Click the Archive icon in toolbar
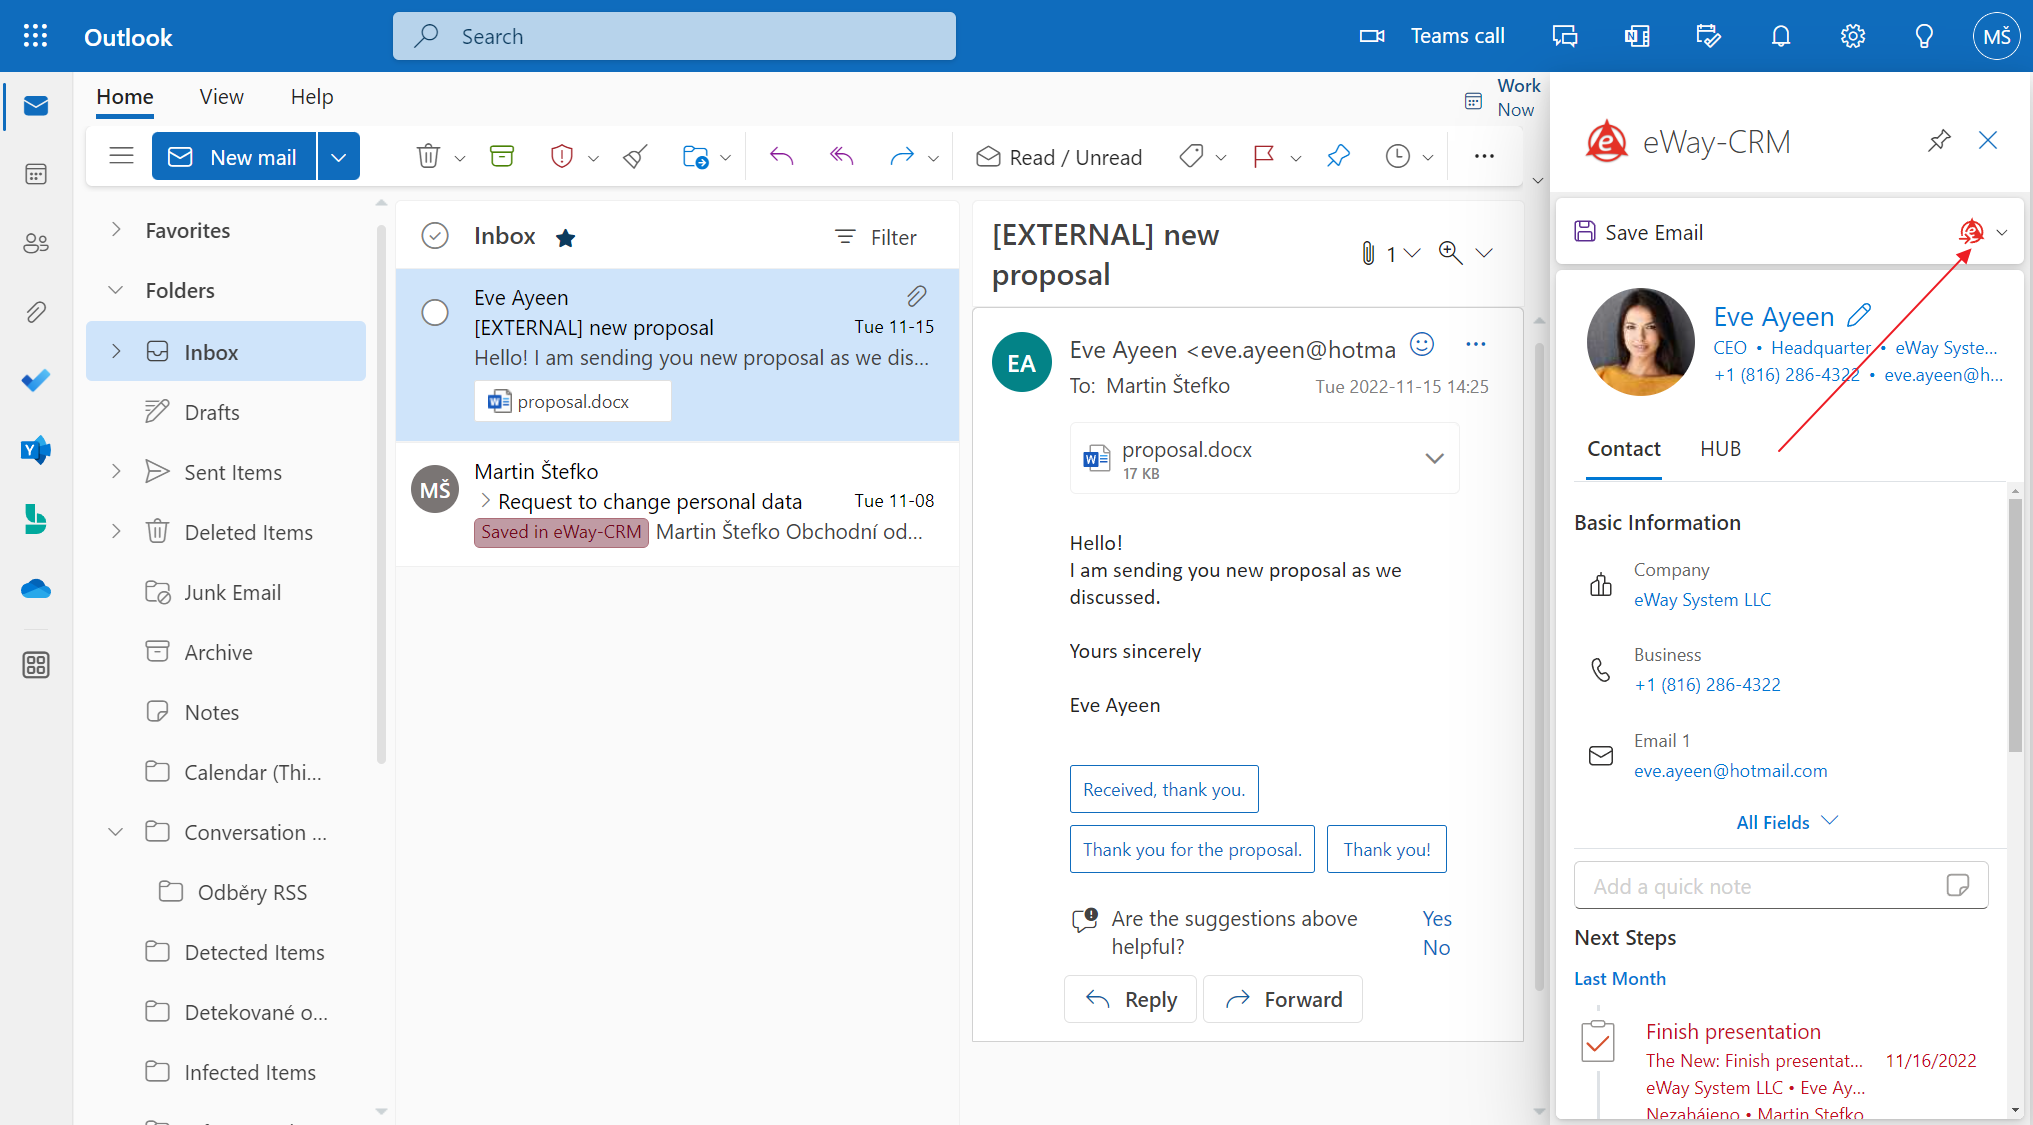The width and height of the screenshot is (2033, 1125). click(x=502, y=156)
